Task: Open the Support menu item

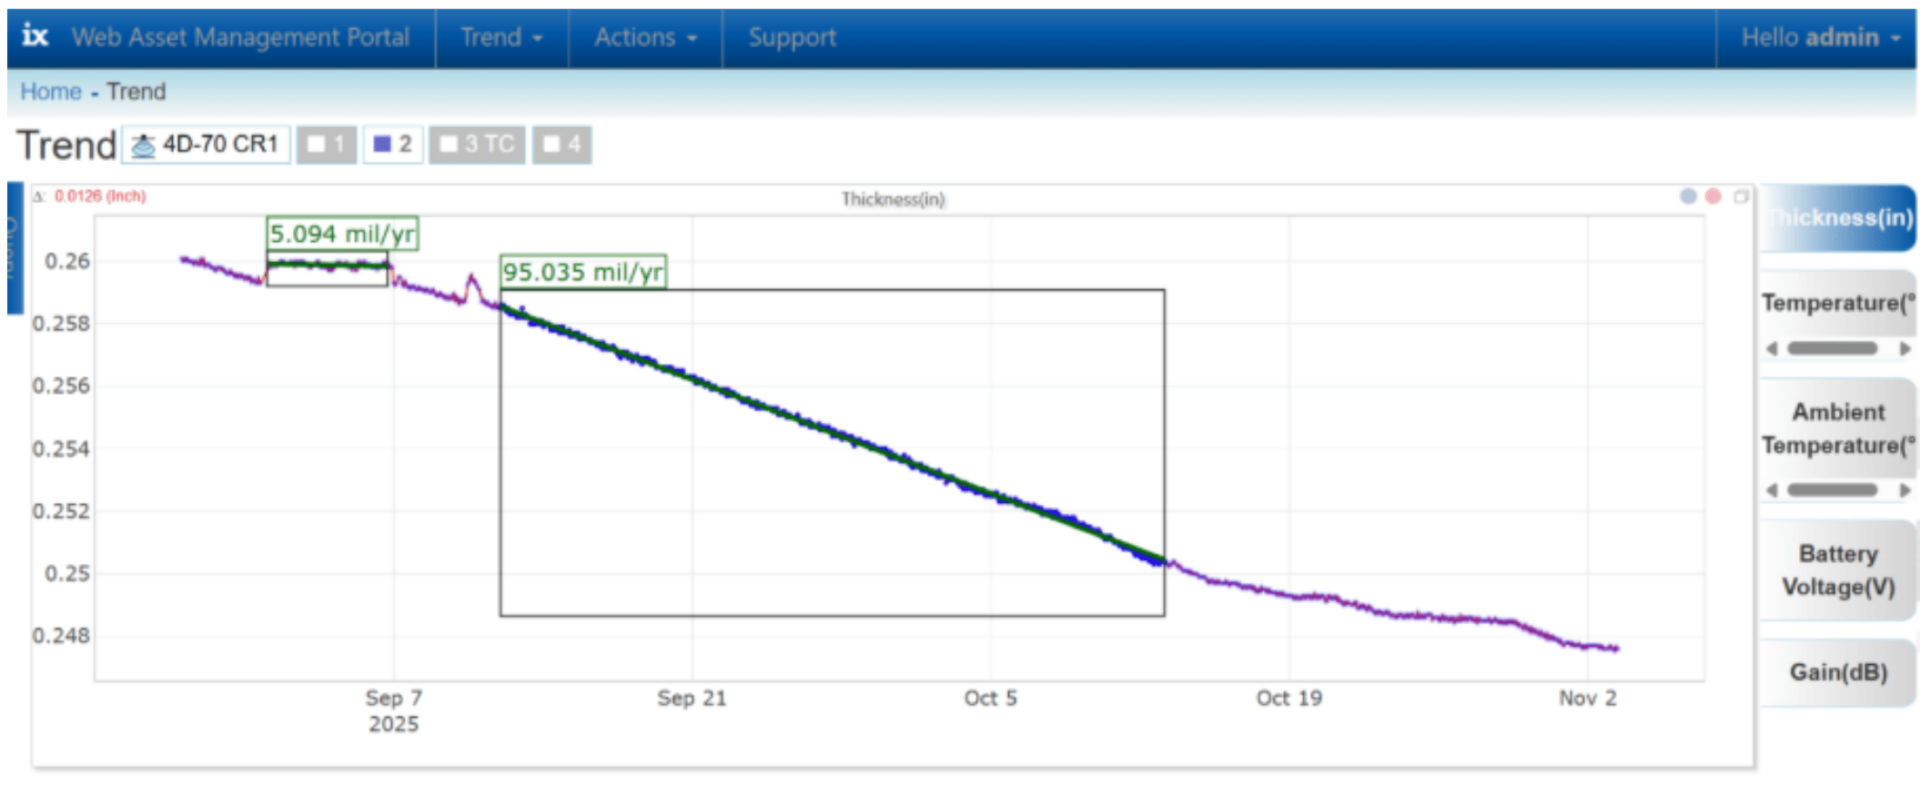Action: coord(792,38)
